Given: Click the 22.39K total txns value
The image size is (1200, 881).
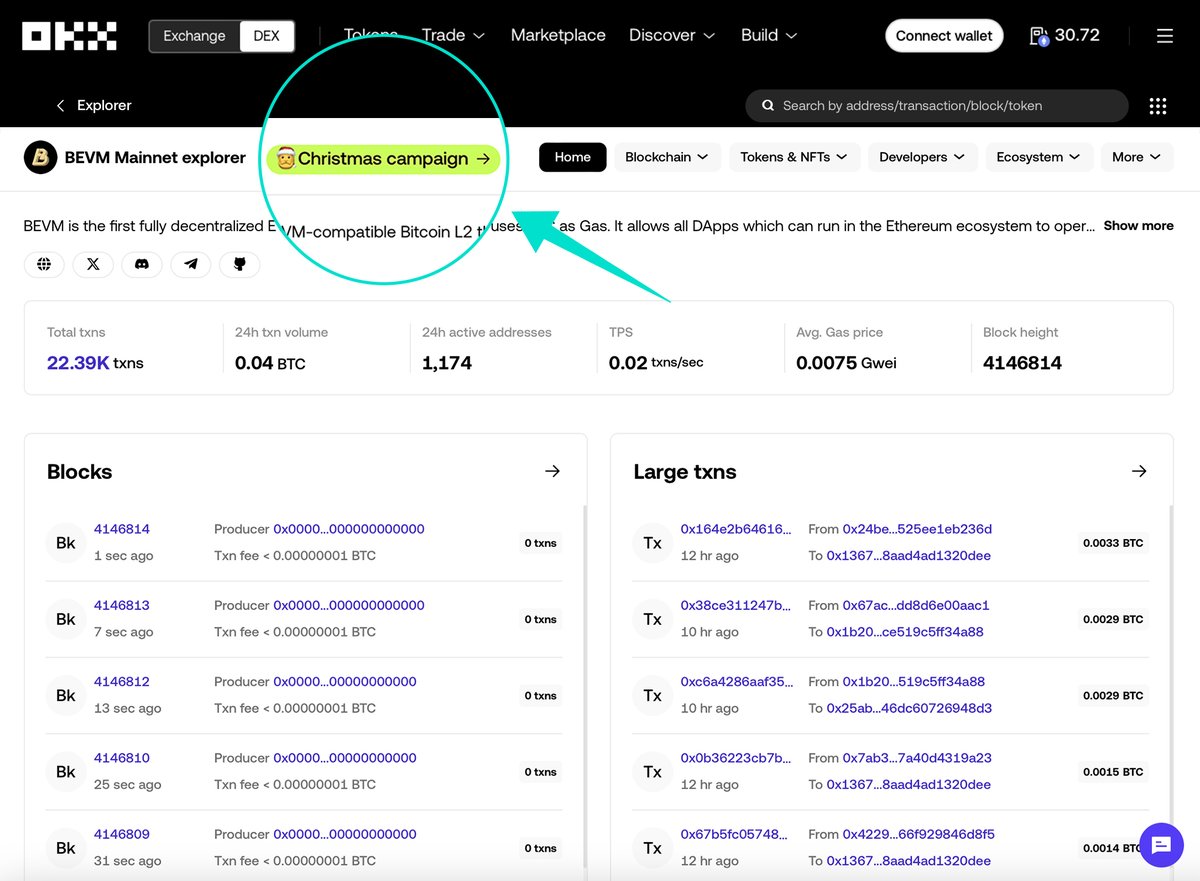Looking at the screenshot, I should click(x=78, y=363).
